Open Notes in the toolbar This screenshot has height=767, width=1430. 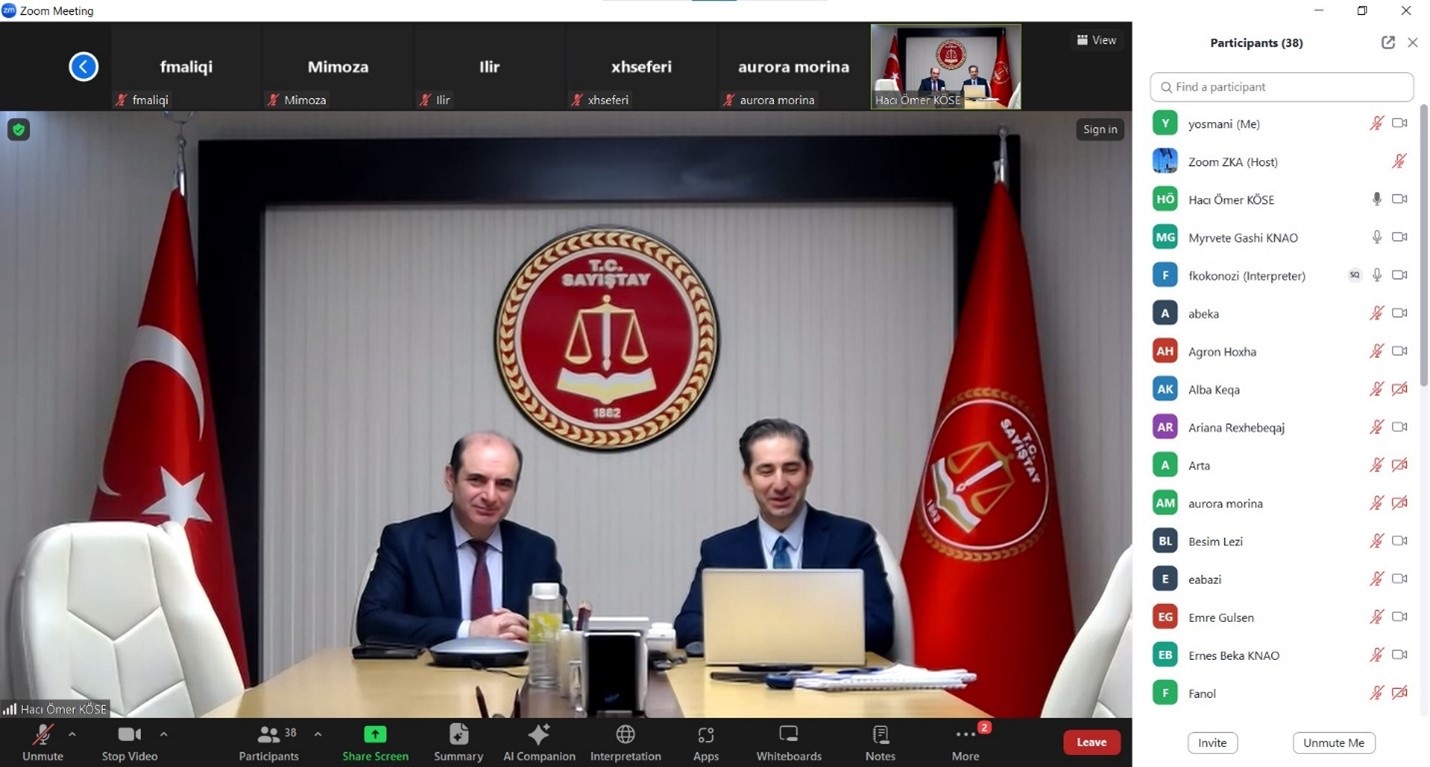pyautogui.click(x=880, y=741)
